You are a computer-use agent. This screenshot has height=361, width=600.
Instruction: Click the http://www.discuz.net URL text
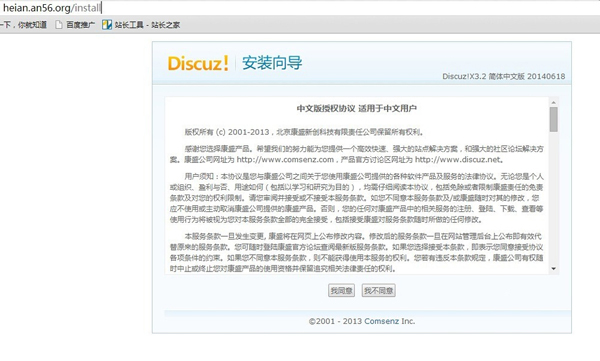458,160
